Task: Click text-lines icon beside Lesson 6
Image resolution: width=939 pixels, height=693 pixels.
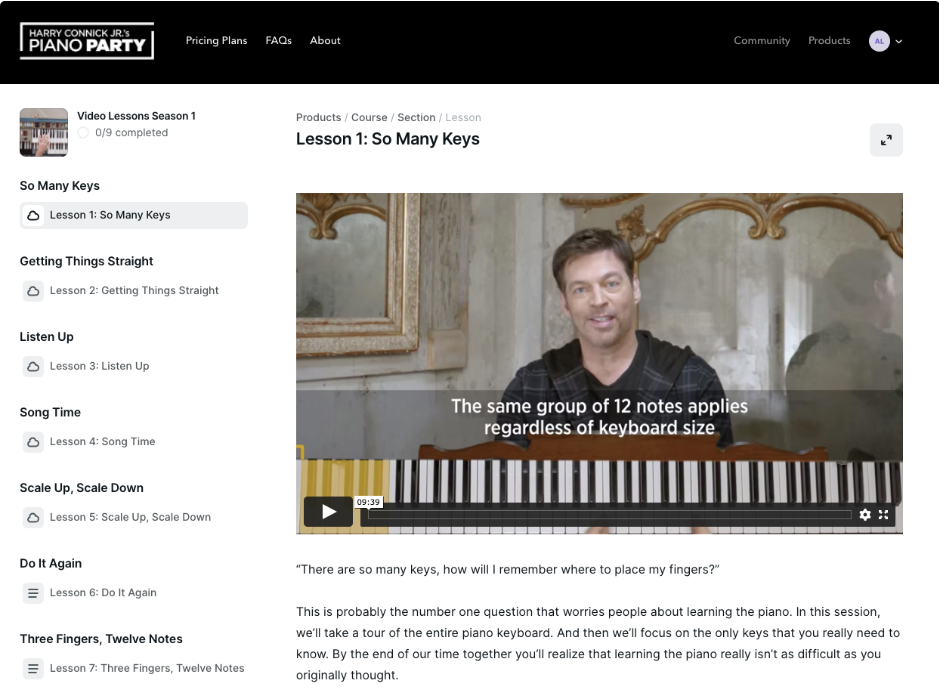Action: pos(34,593)
